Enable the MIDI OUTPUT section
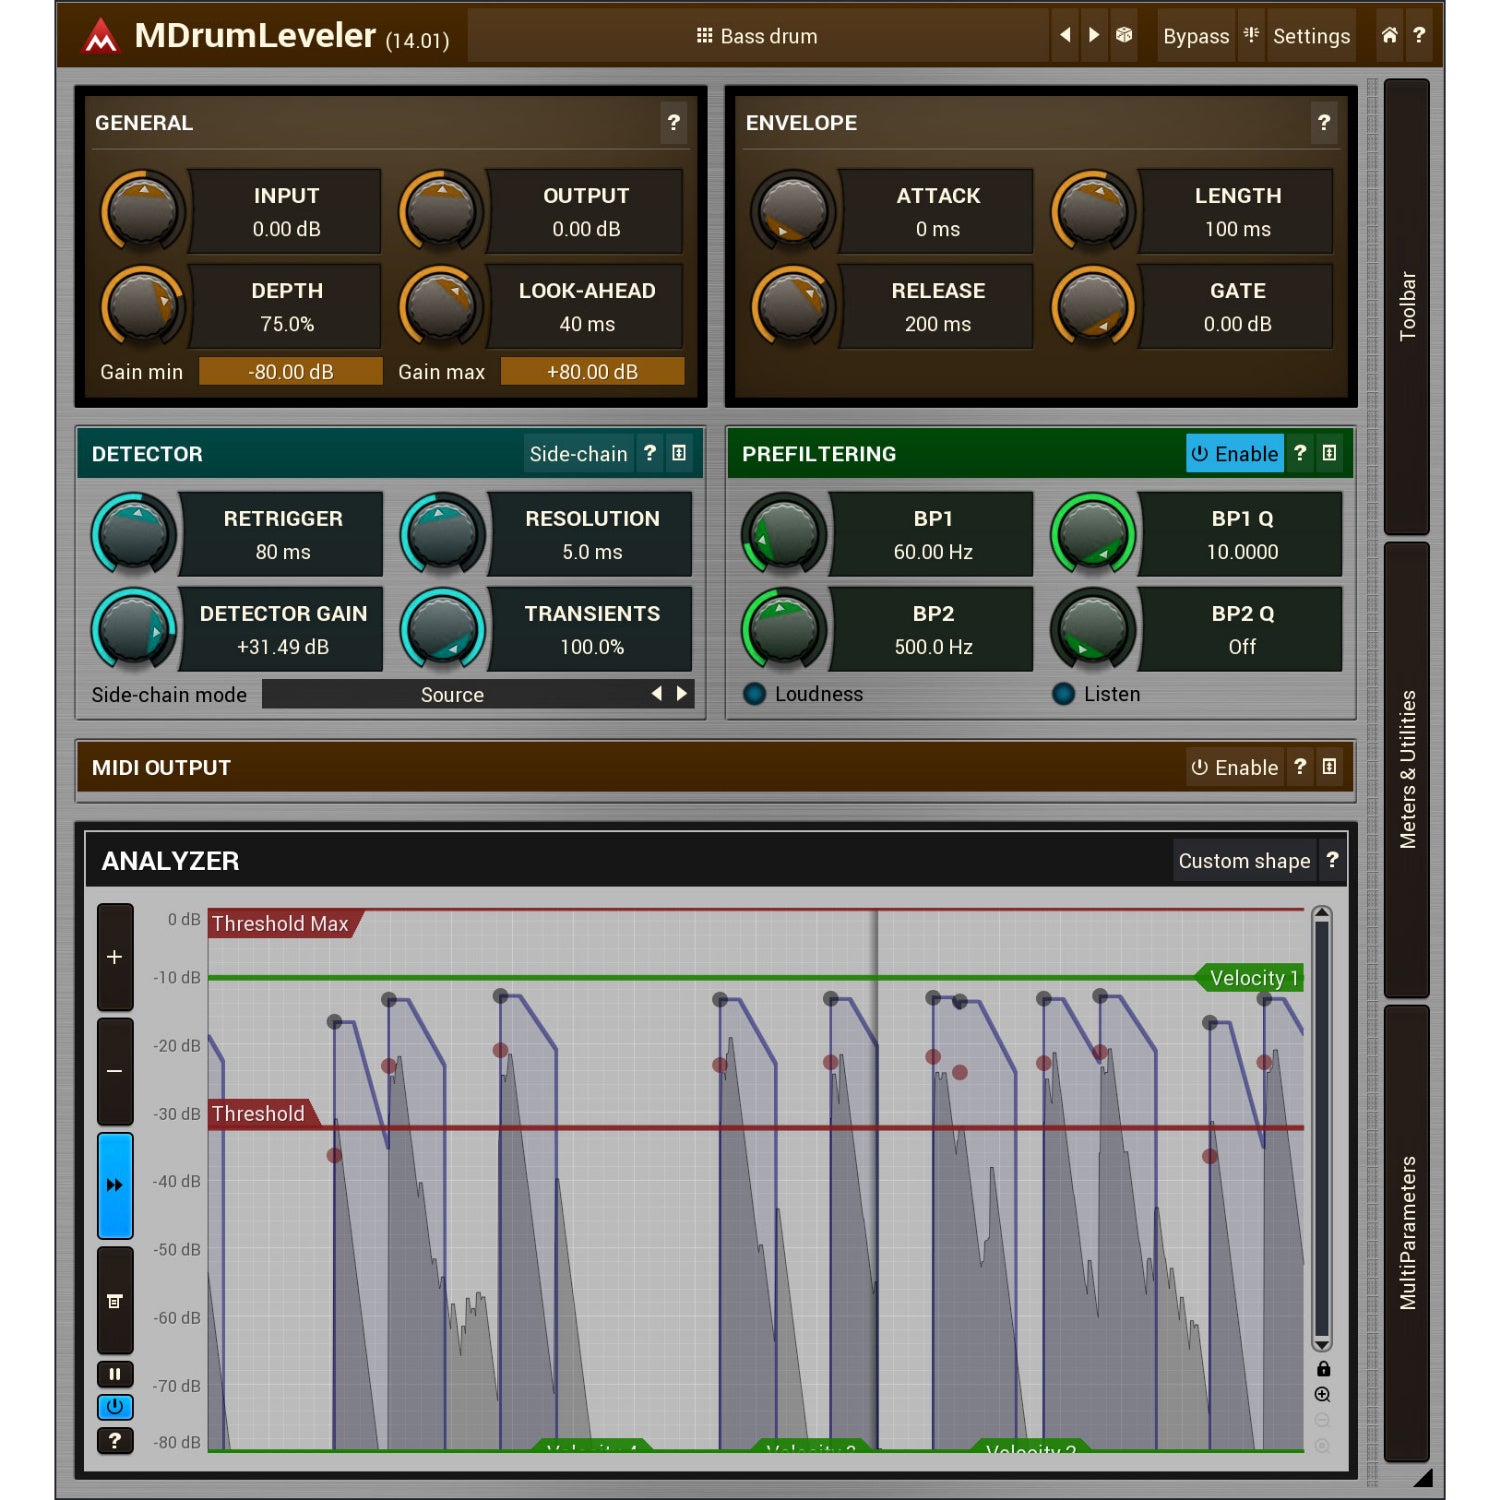The width and height of the screenshot is (1500, 1500). tap(1235, 767)
